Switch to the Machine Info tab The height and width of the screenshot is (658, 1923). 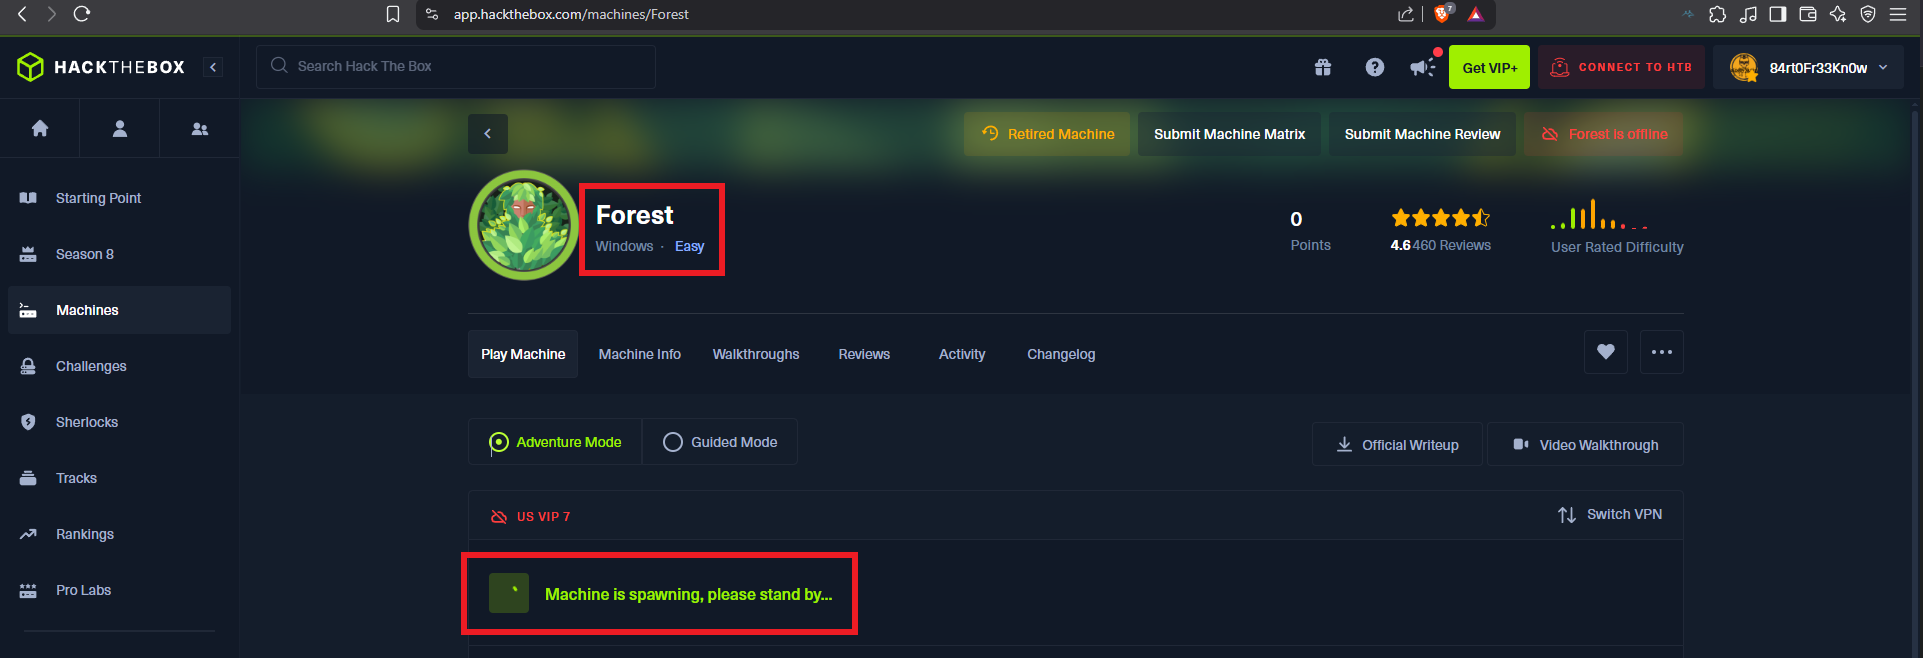(x=640, y=354)
